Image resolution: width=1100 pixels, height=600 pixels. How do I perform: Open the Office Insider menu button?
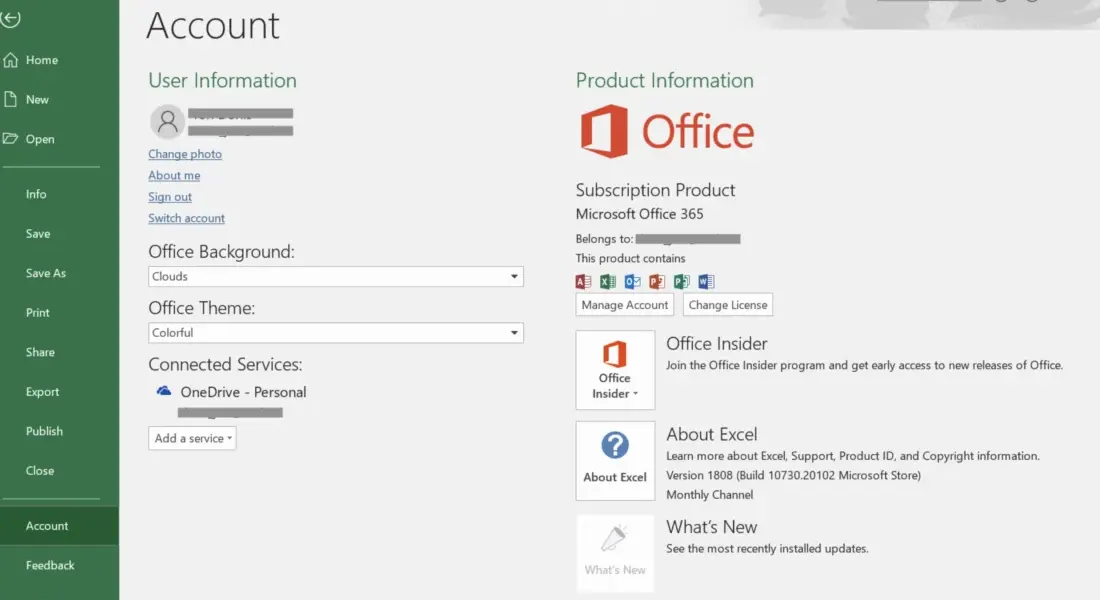tap(615, 370)
